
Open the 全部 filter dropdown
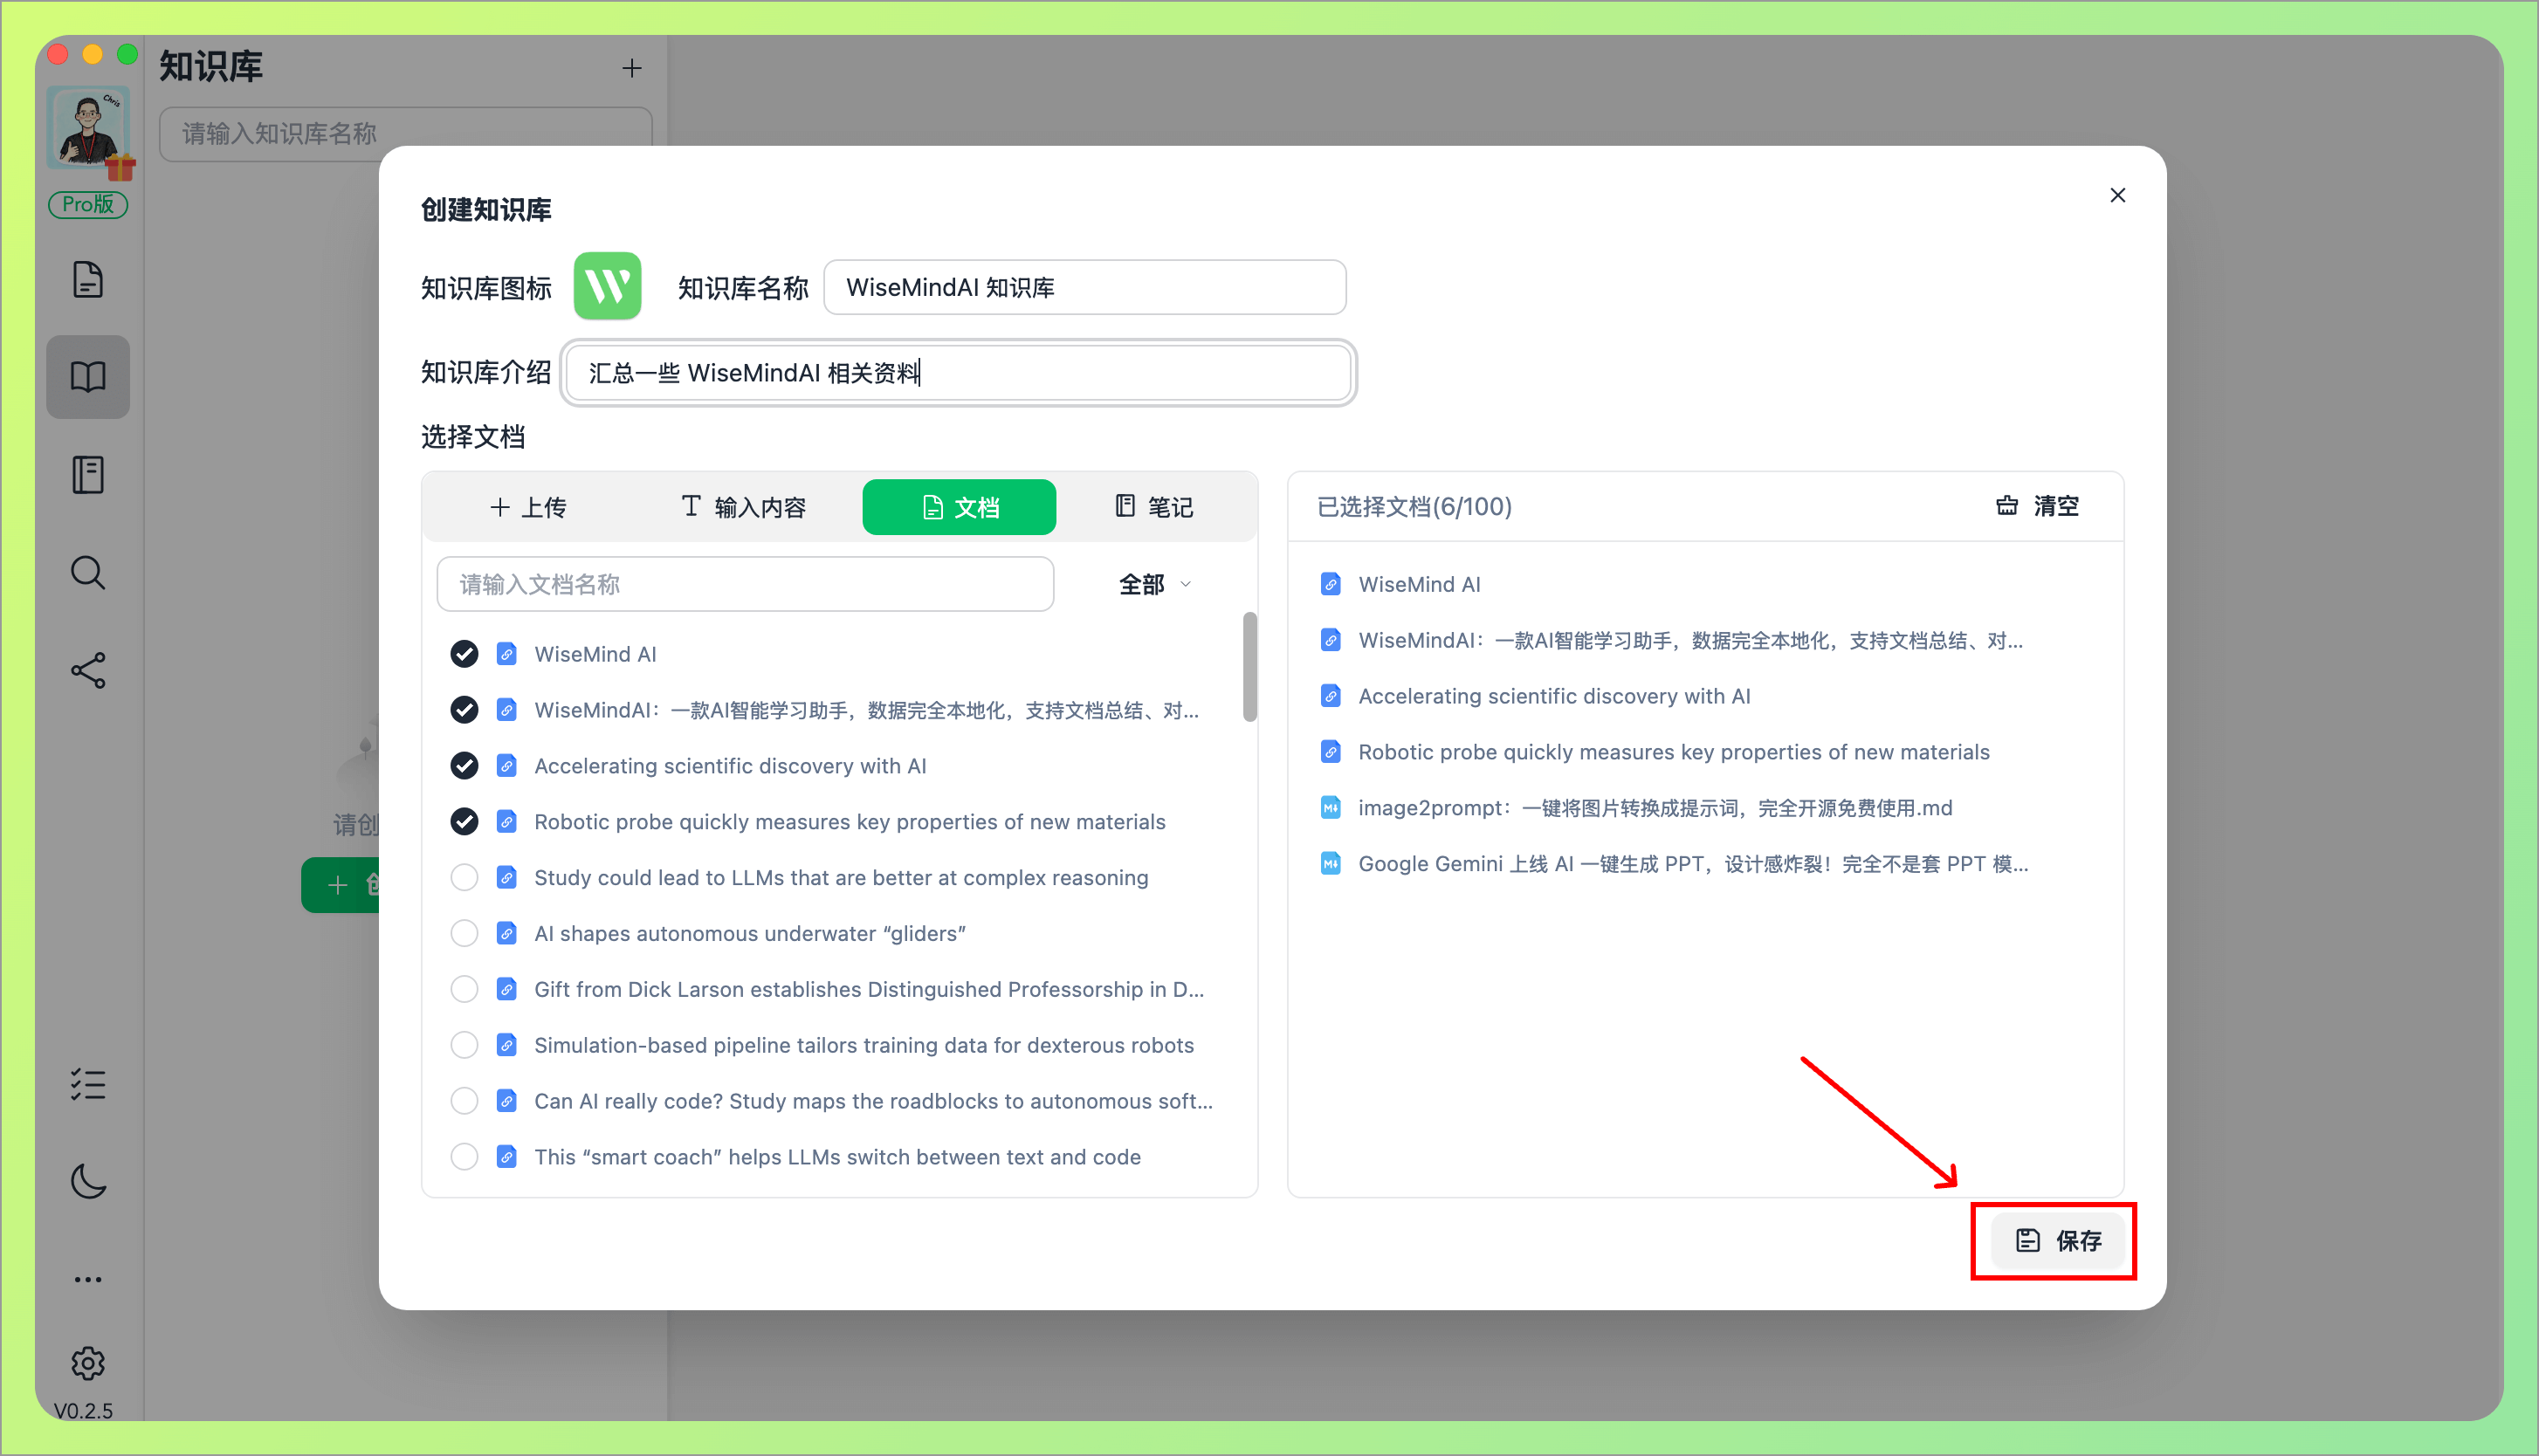(1152, 584)
